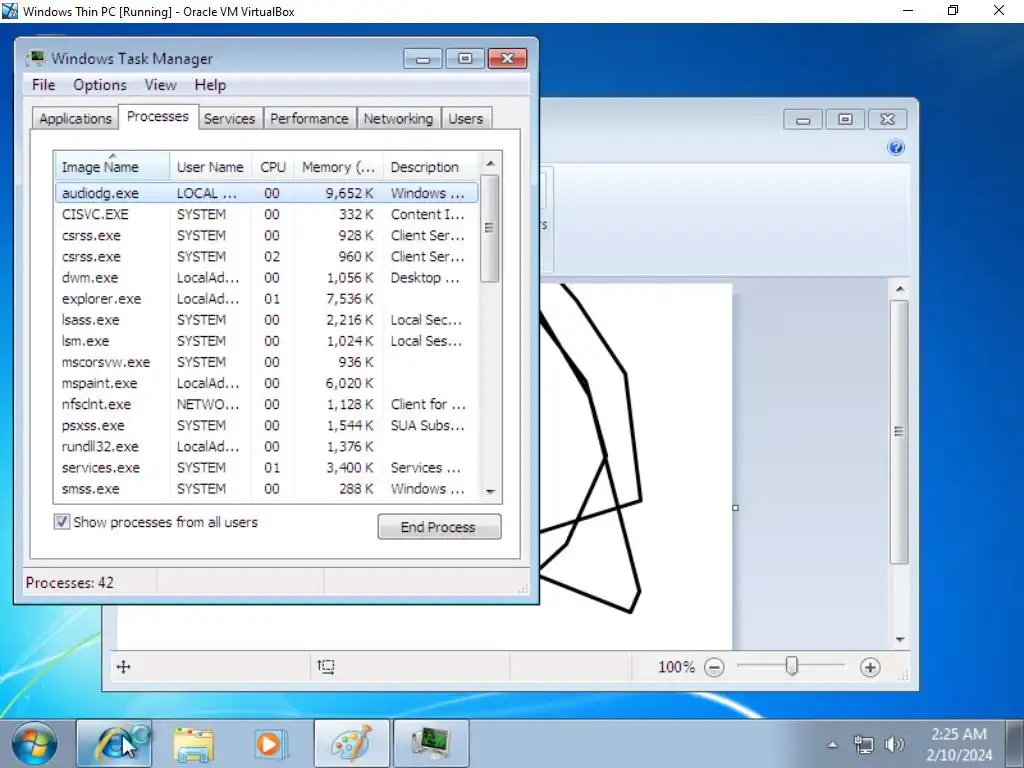Show hidden tray icons arrow
This screenshot has height=768, width=1024.
pos(833,744)
